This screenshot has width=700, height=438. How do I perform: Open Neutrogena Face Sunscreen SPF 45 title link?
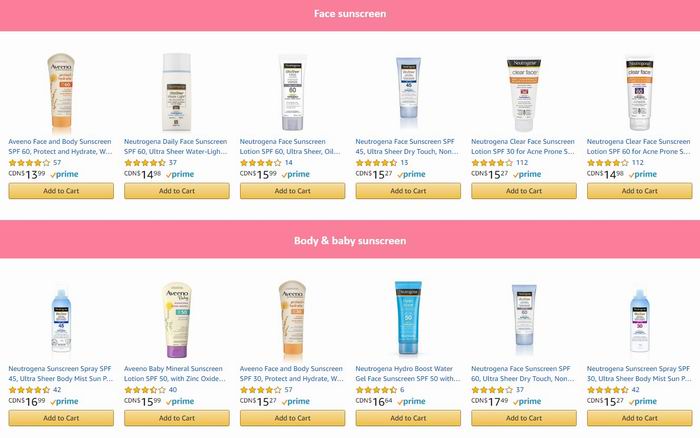pos(407,146)
